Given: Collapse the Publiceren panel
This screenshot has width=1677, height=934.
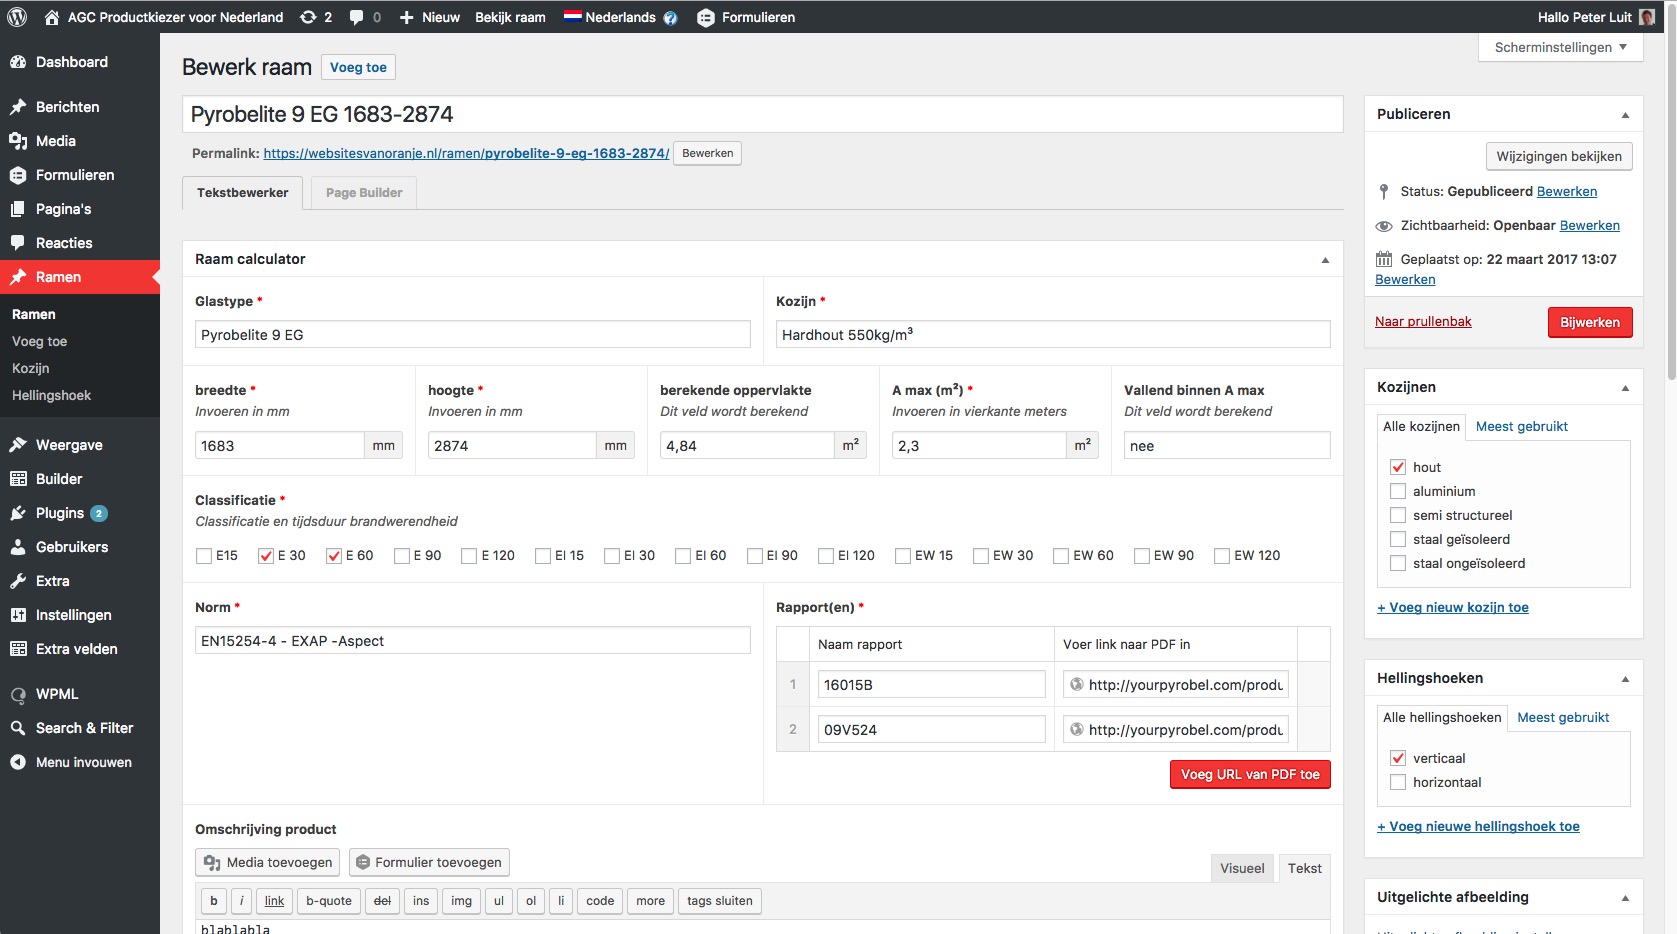Looking at the screenshot, I should [1625, 115].
